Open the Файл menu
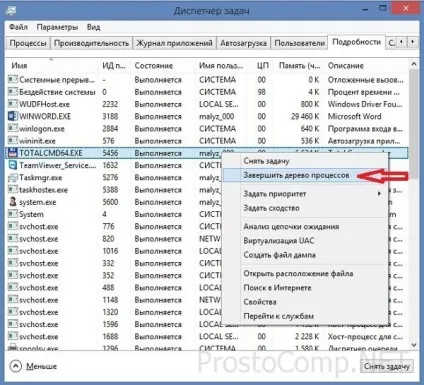The height and width of the screenshot is (385, 424). pyautogui.click(x=18, y=27)
